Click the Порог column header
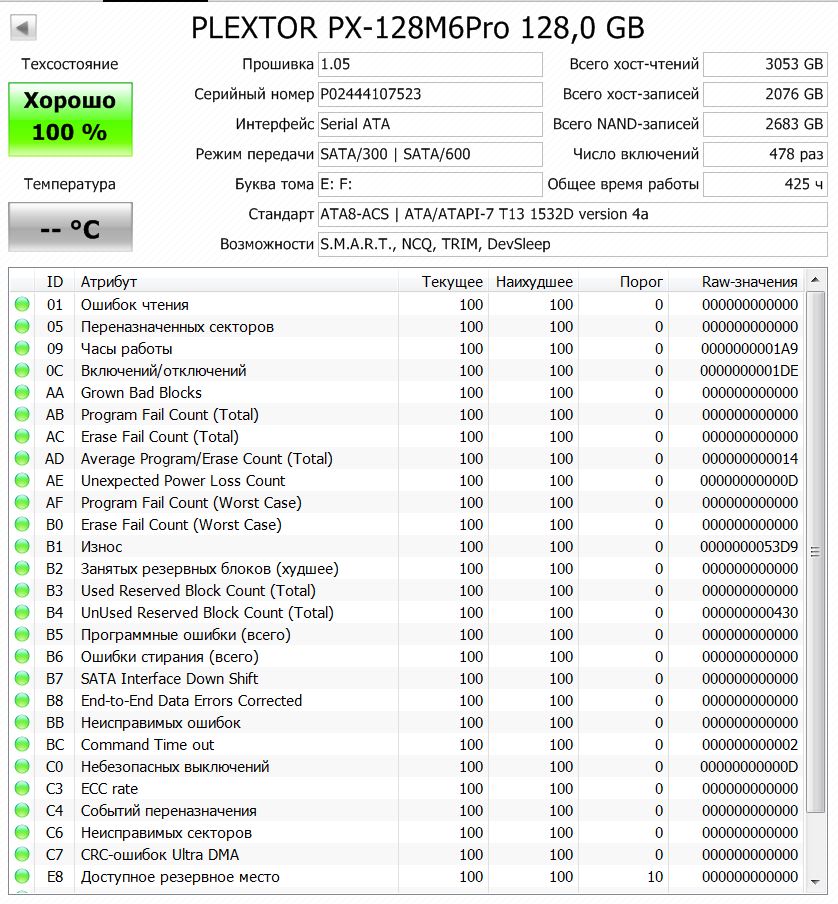 point(624,281)
